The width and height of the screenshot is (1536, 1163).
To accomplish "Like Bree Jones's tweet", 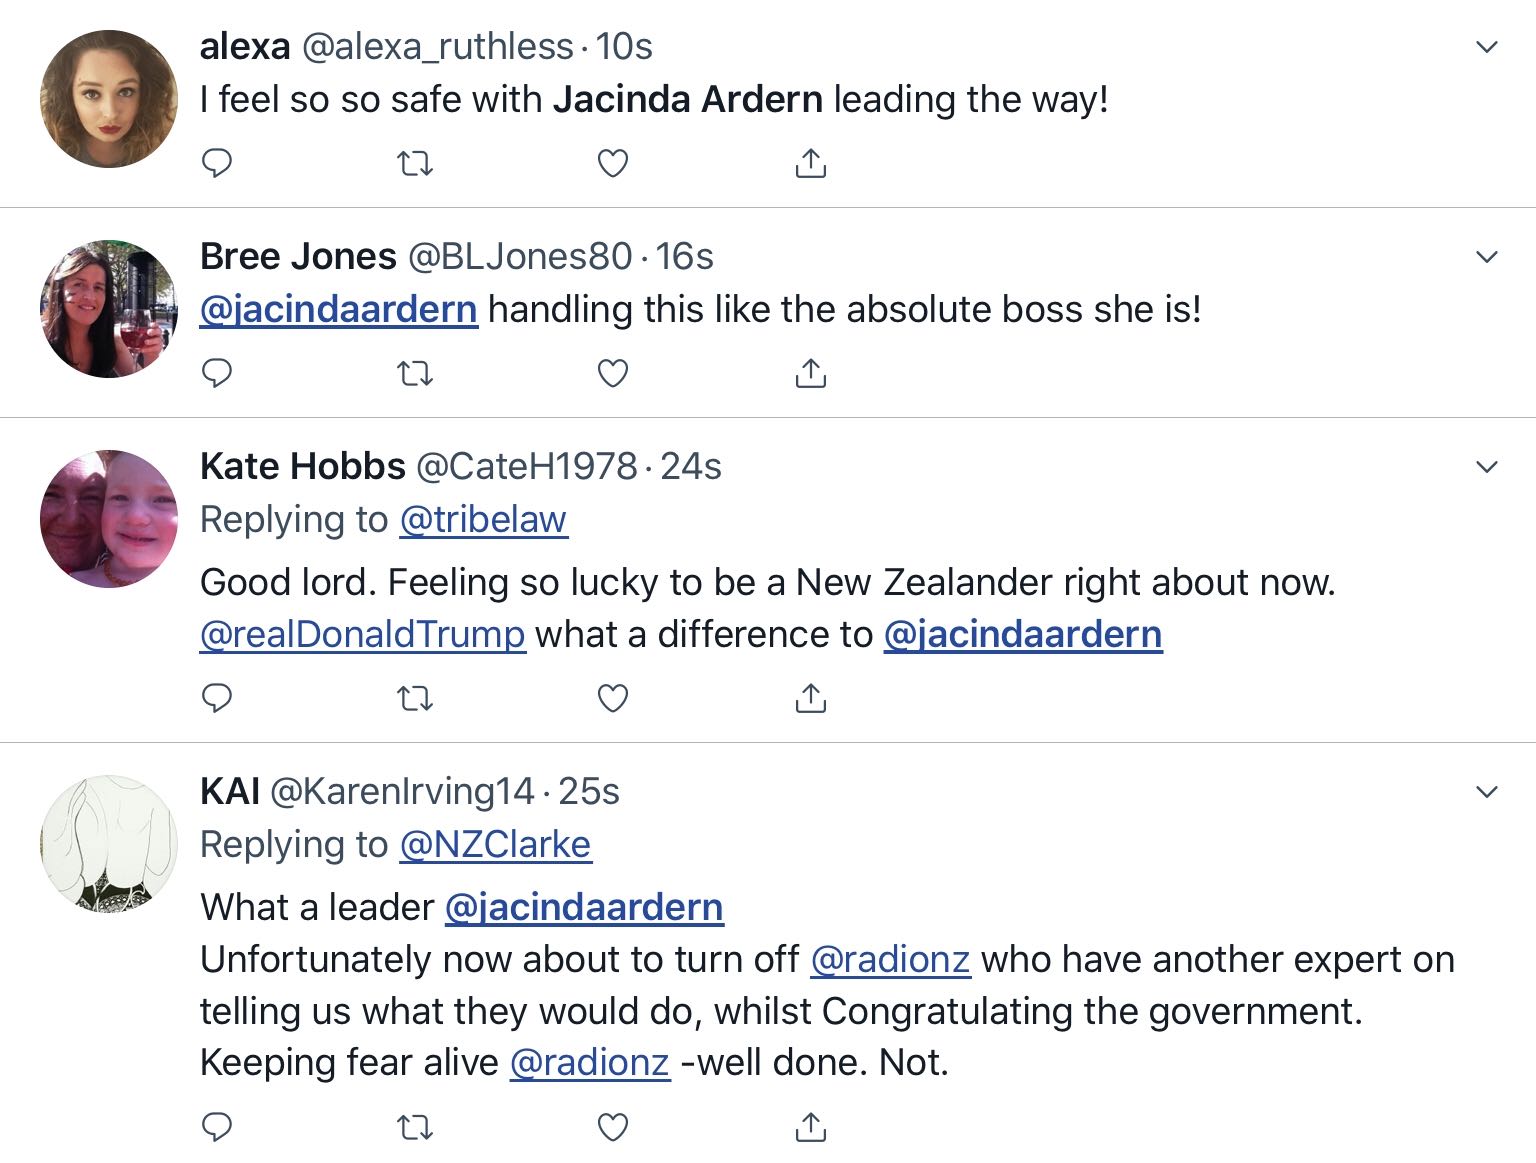I will tap(612, 373).
